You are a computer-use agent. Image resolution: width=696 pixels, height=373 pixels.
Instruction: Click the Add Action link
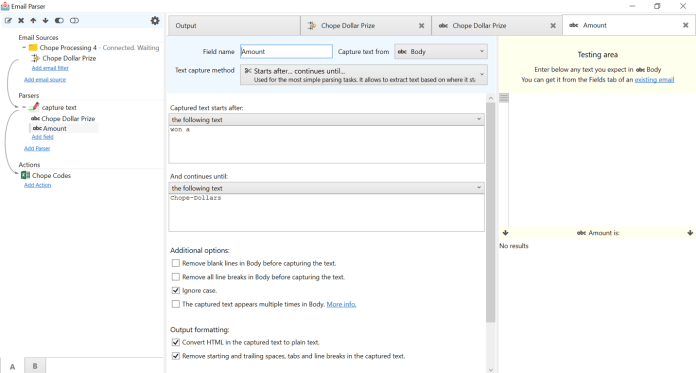[37, 185]
